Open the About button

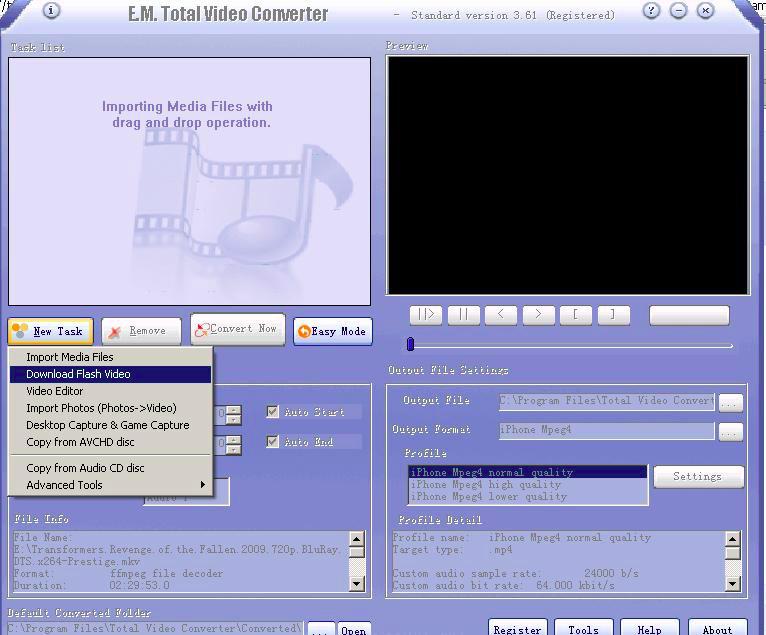point(717,628)
